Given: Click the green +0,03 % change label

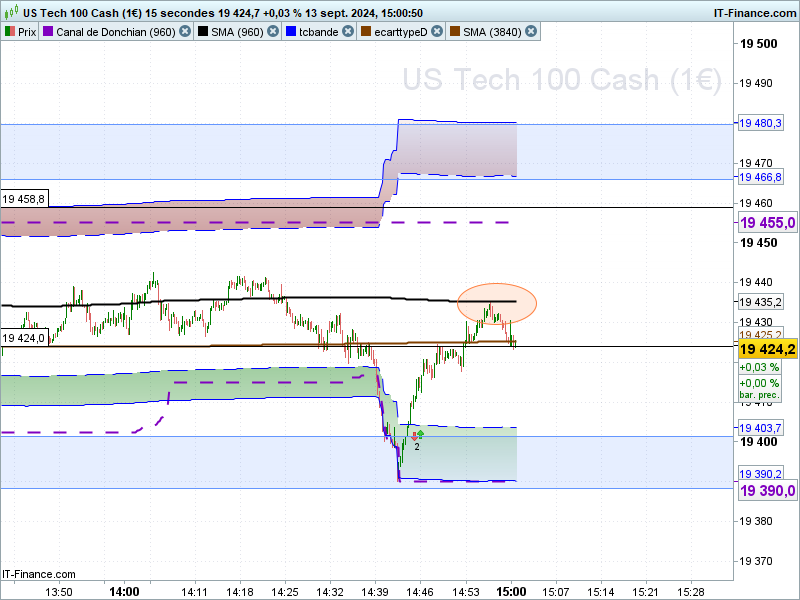Looking at the screenshot, I should [x=759, y=367].
